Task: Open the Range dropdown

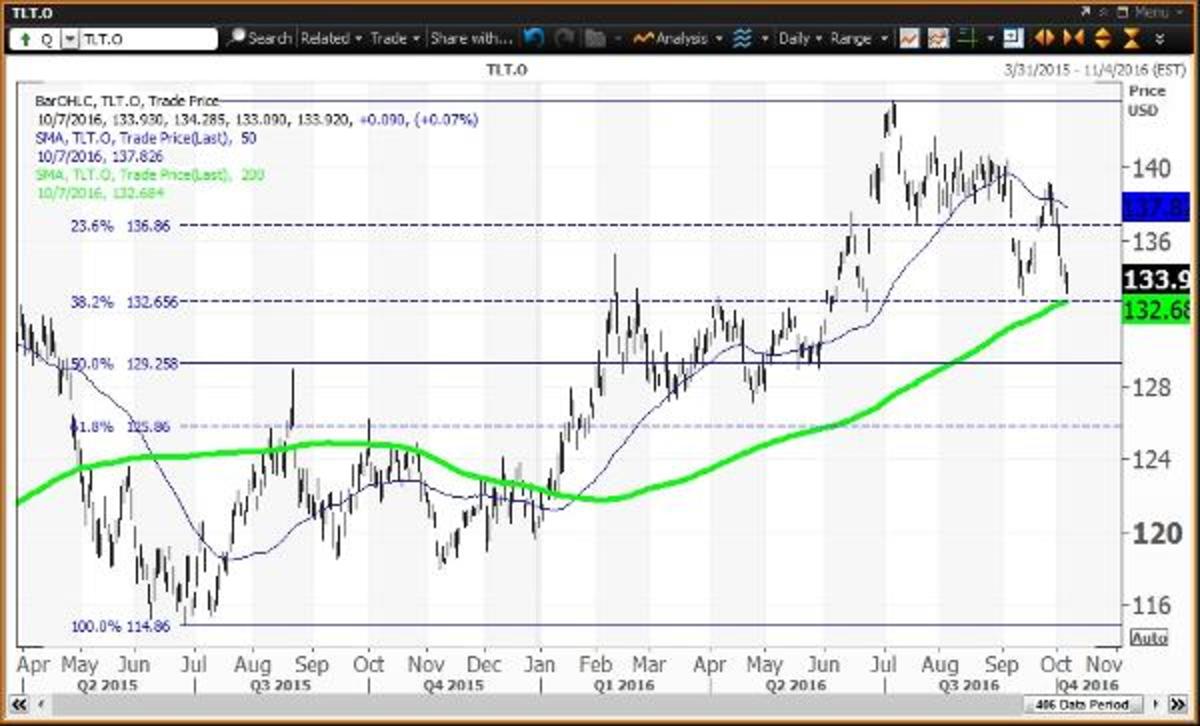Action: point(857,38)
